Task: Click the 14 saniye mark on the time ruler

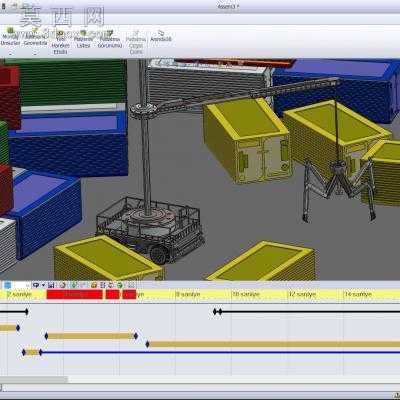Action: [x=358, y=294]
